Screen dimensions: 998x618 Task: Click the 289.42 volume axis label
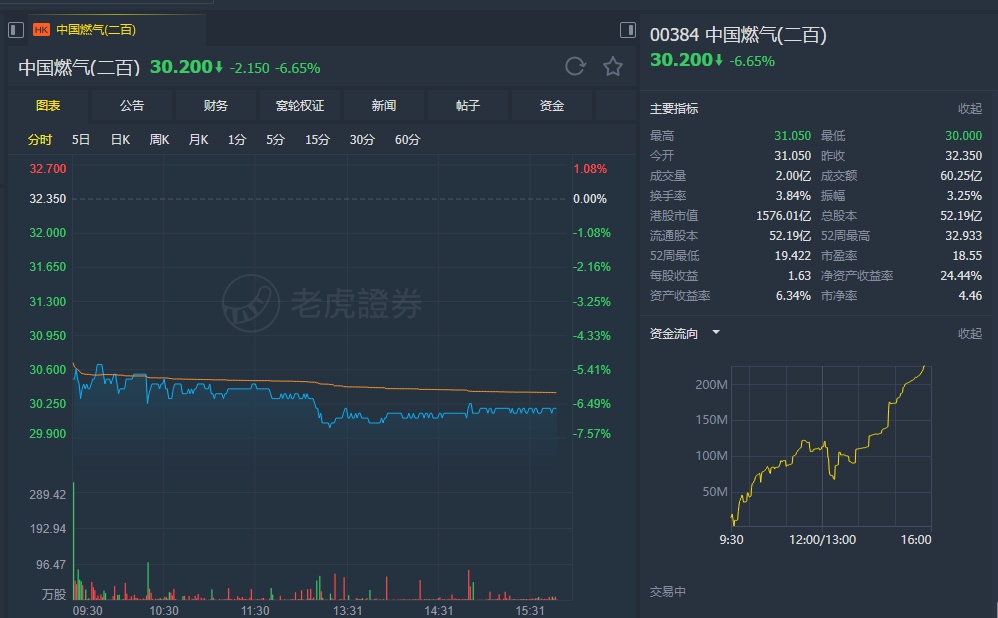click(48, 495)
